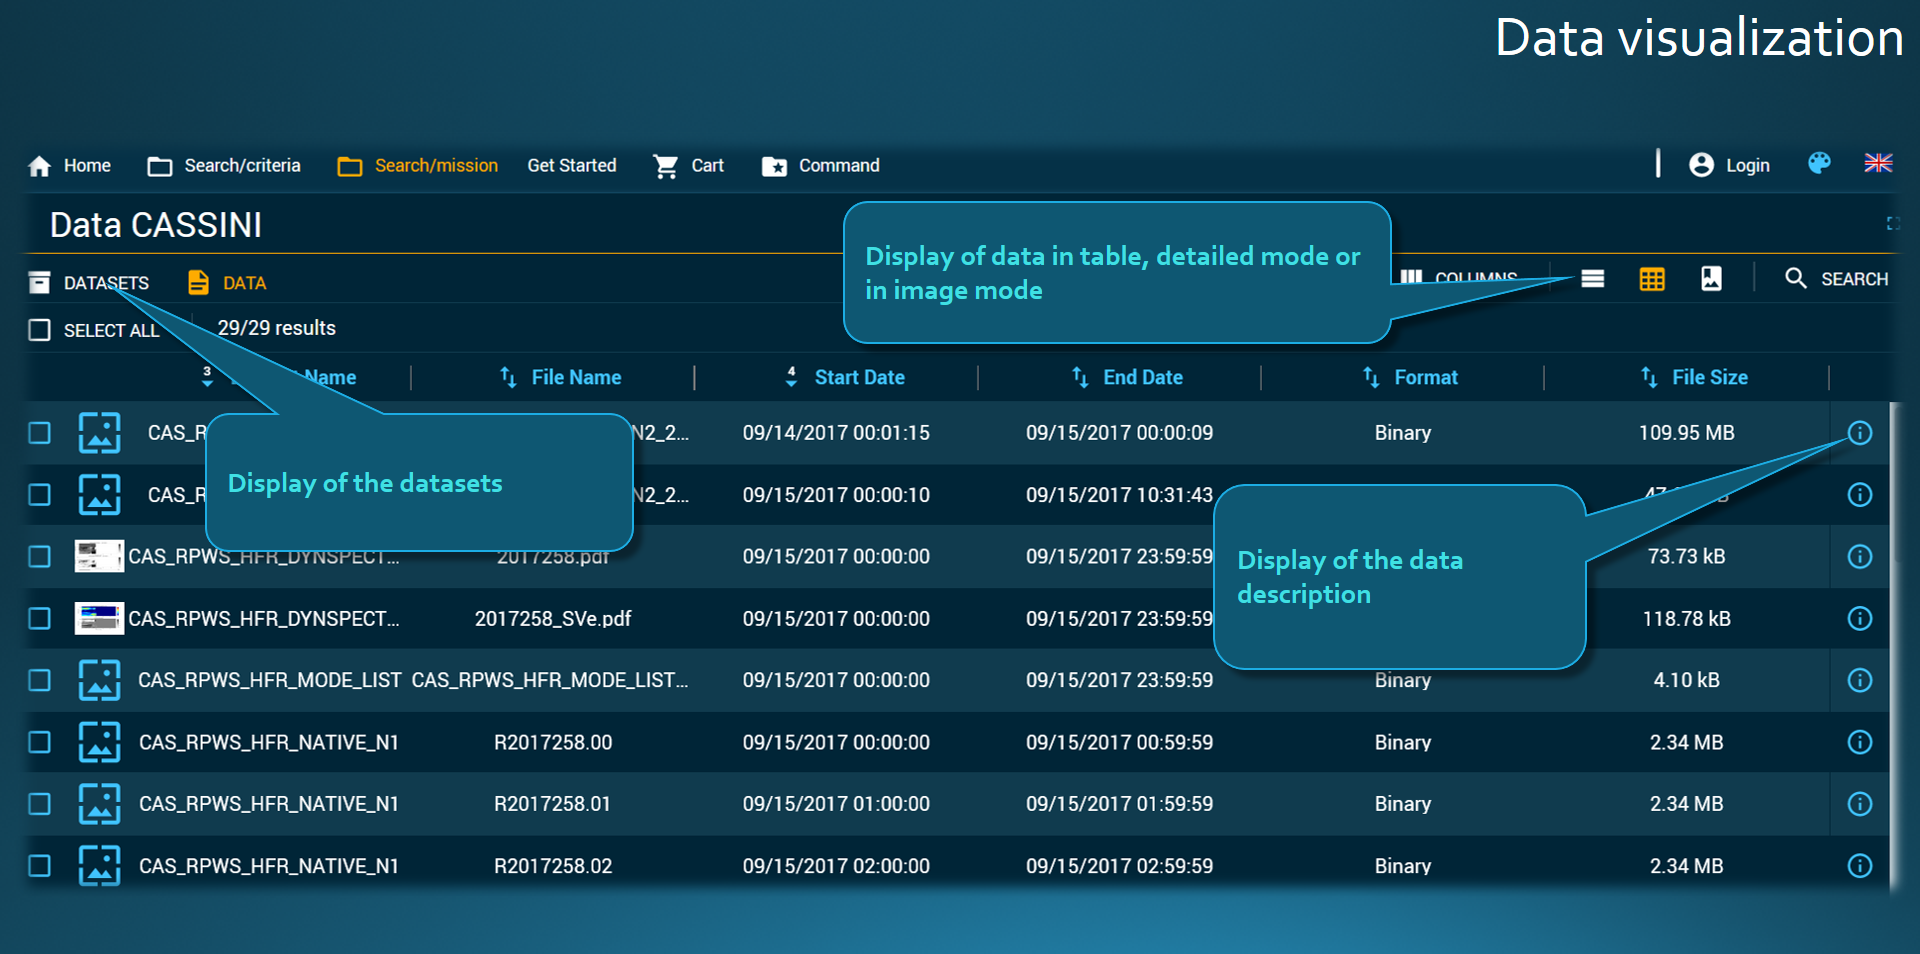This screenshot has height=954, width=1920.
Task: Open thumbnail of 2017258_SVe.pdf row
Action: click(x=99, y=619)
